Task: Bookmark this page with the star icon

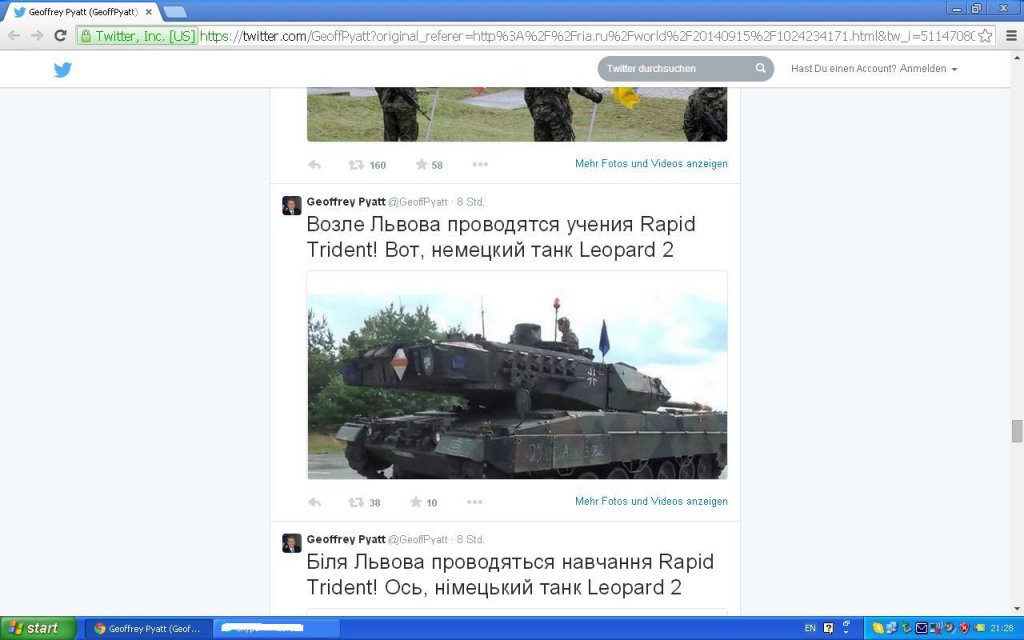Action: click(x=985, y=36)
